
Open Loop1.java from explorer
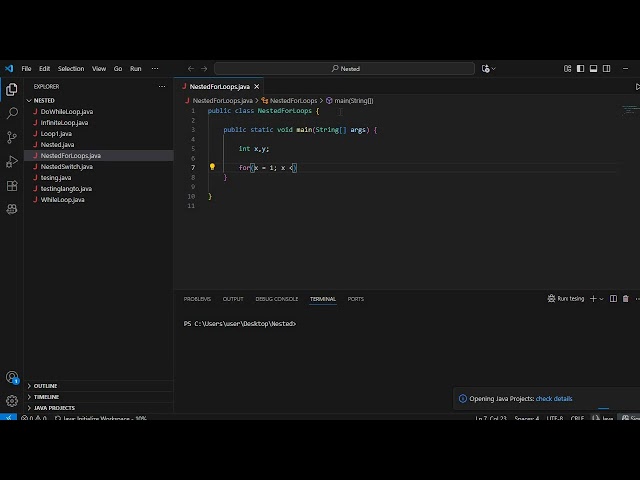(x=98, y=133)
